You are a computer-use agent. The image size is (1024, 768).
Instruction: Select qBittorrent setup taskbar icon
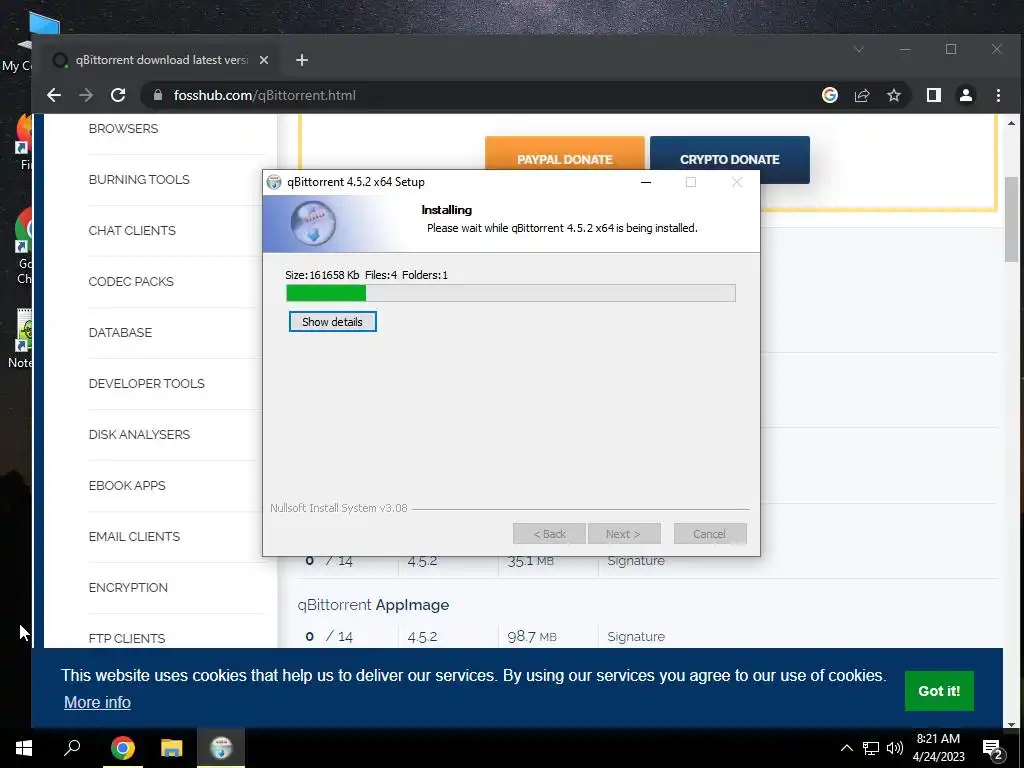tap(221, 748)
